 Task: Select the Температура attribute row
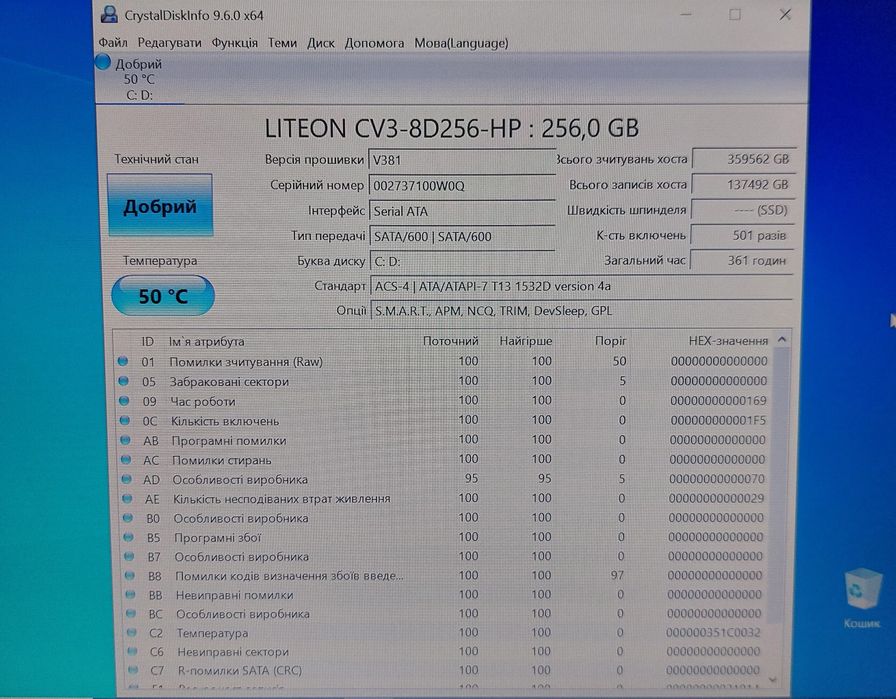(443, 633)
